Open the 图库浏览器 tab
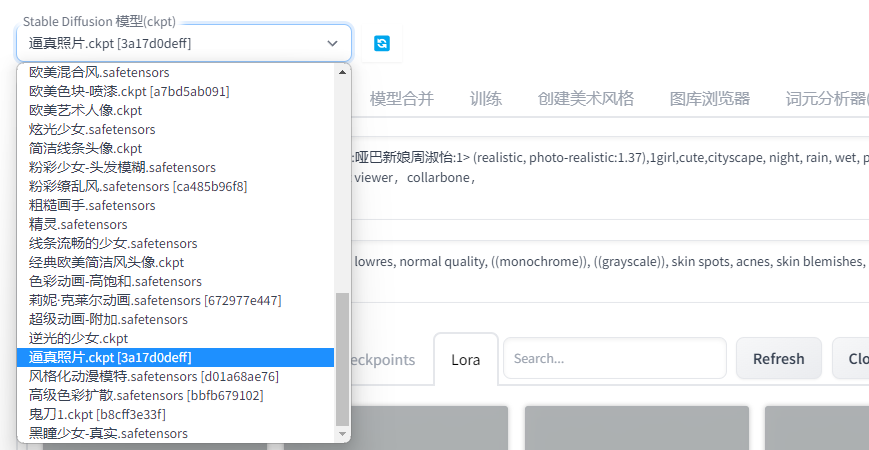Screen dimensions: 869x450 pyautogui.click(x=709, y=99)
